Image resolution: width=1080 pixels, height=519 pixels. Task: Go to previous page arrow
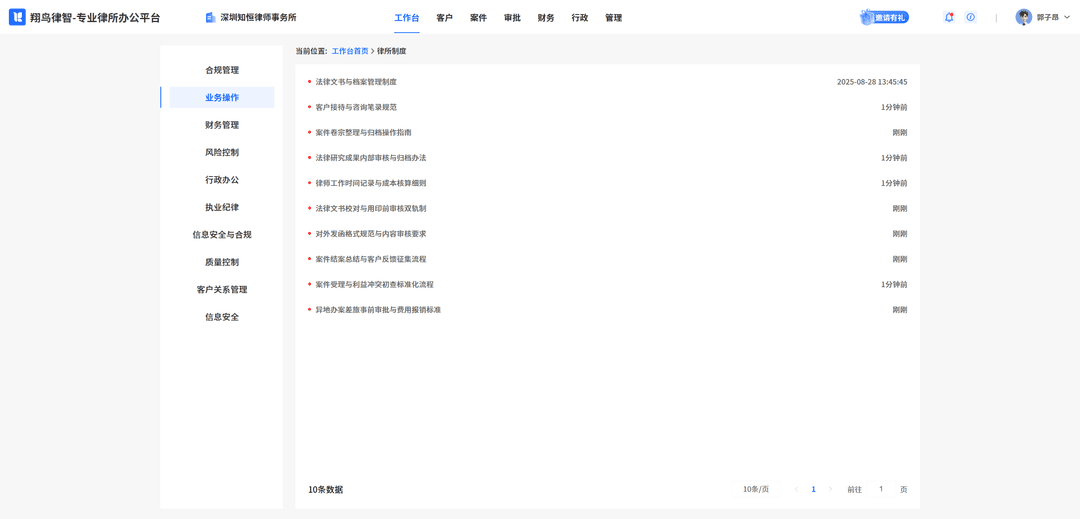796,489
